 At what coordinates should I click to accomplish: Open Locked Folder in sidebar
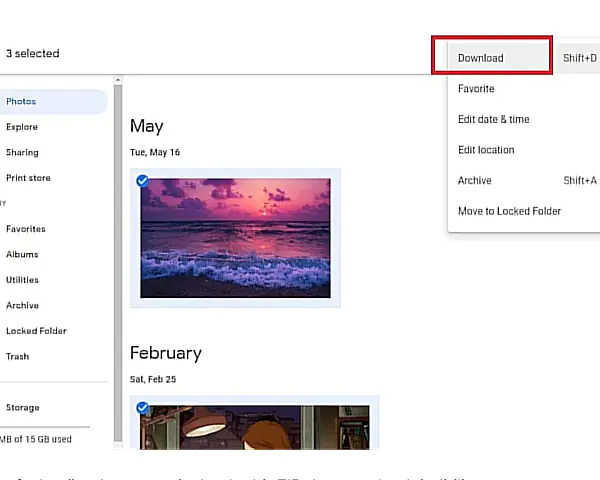(36, 331)
